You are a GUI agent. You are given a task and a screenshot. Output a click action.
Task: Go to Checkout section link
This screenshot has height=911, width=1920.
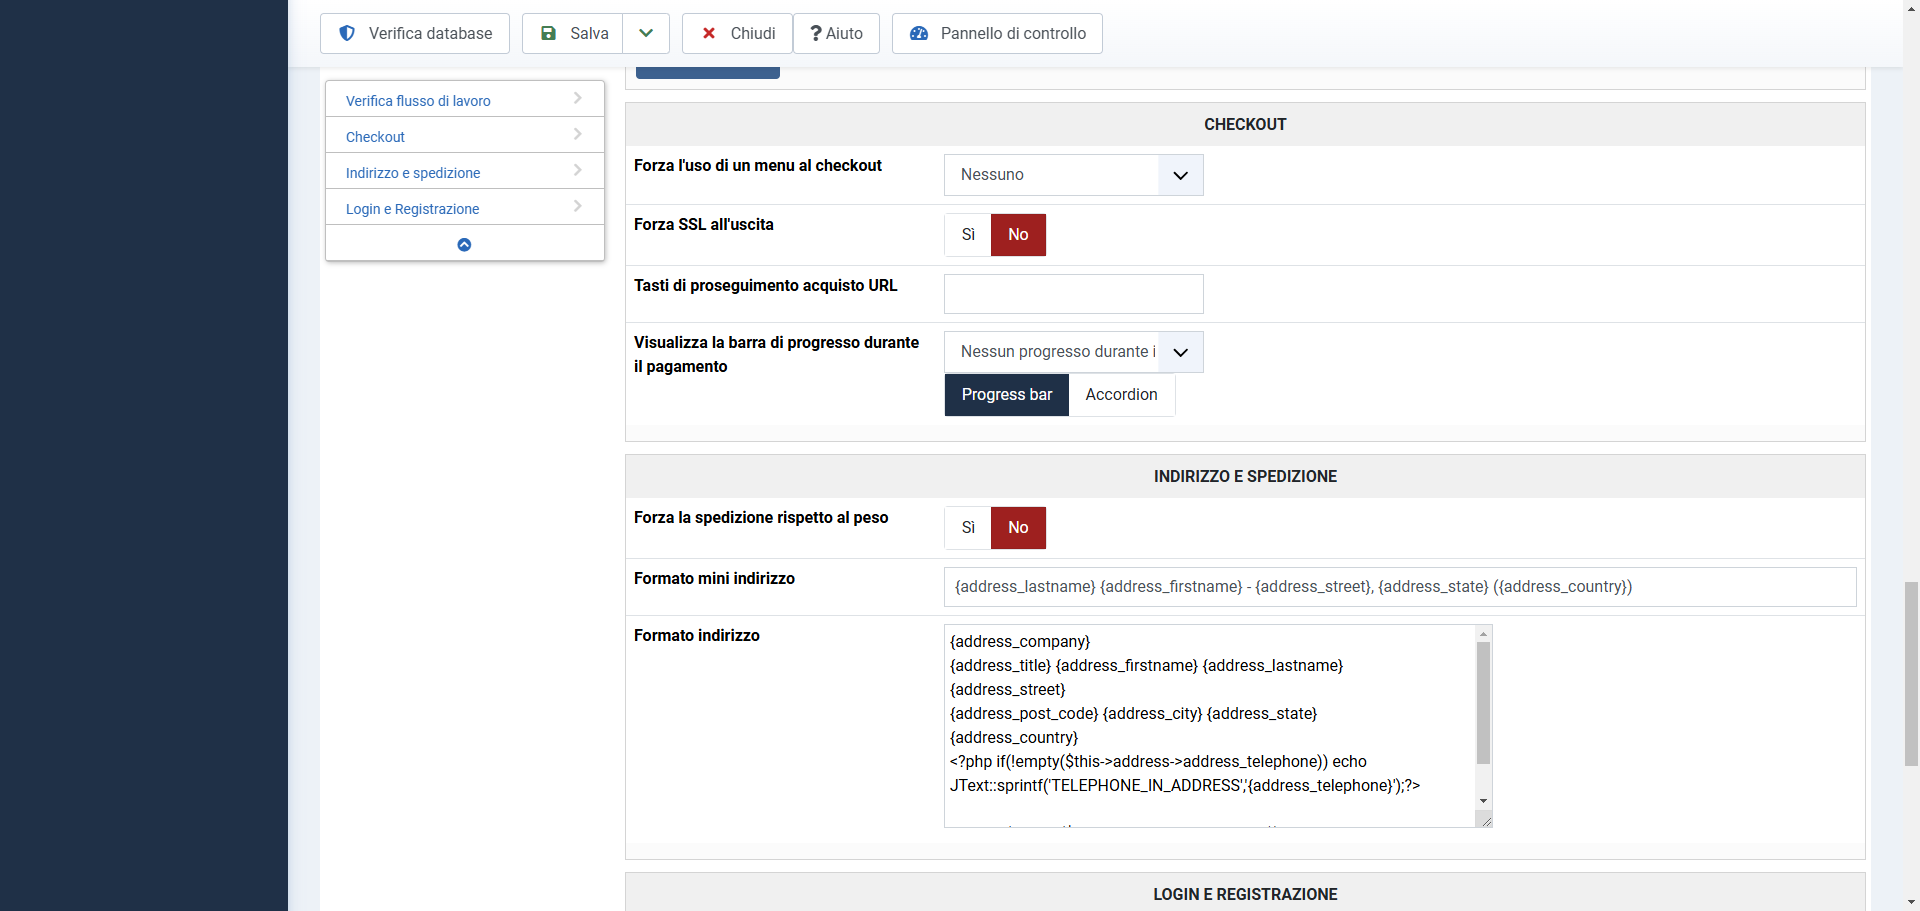[375, 137]
